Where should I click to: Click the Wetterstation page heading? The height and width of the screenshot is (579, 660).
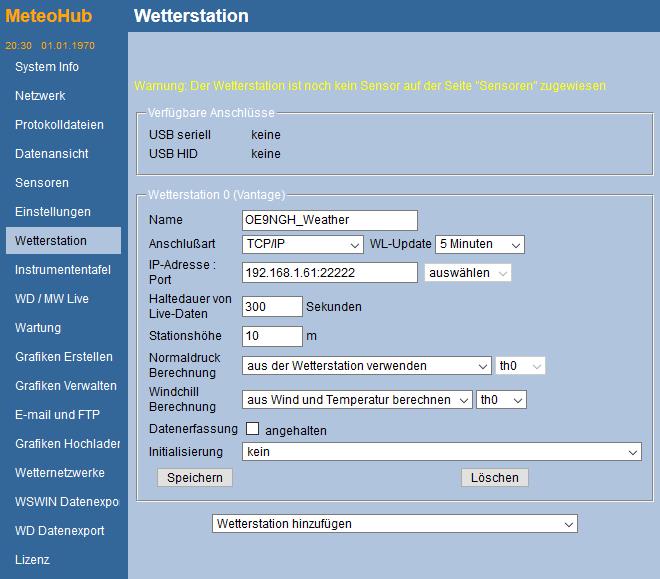pos(191,16)
